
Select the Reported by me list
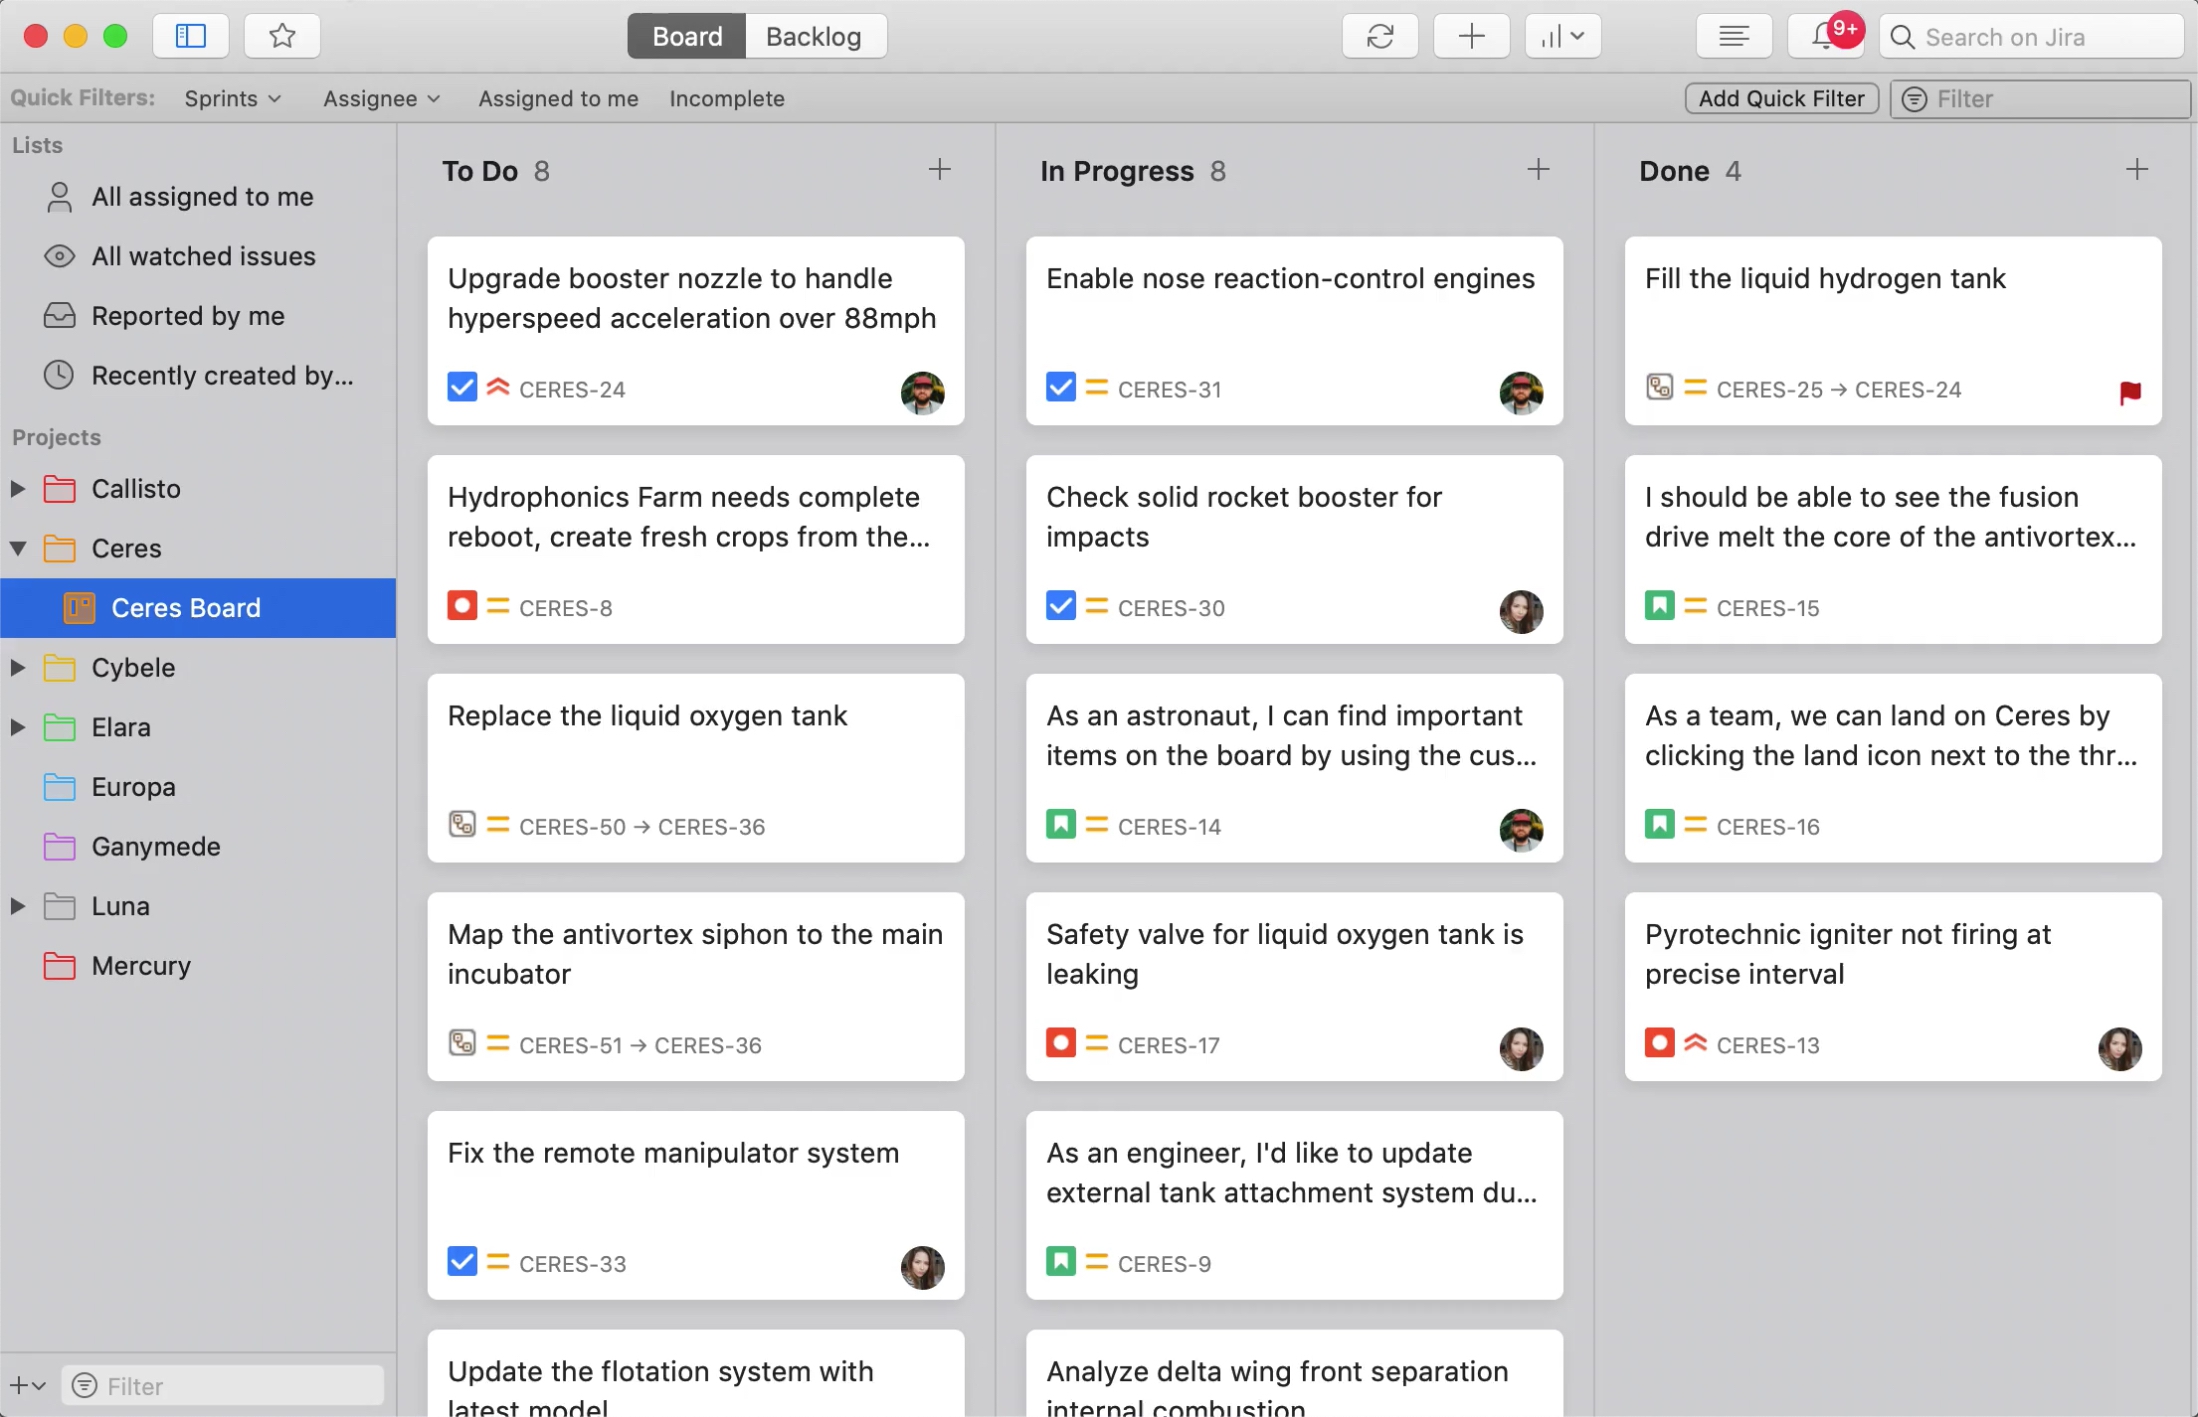187,315
